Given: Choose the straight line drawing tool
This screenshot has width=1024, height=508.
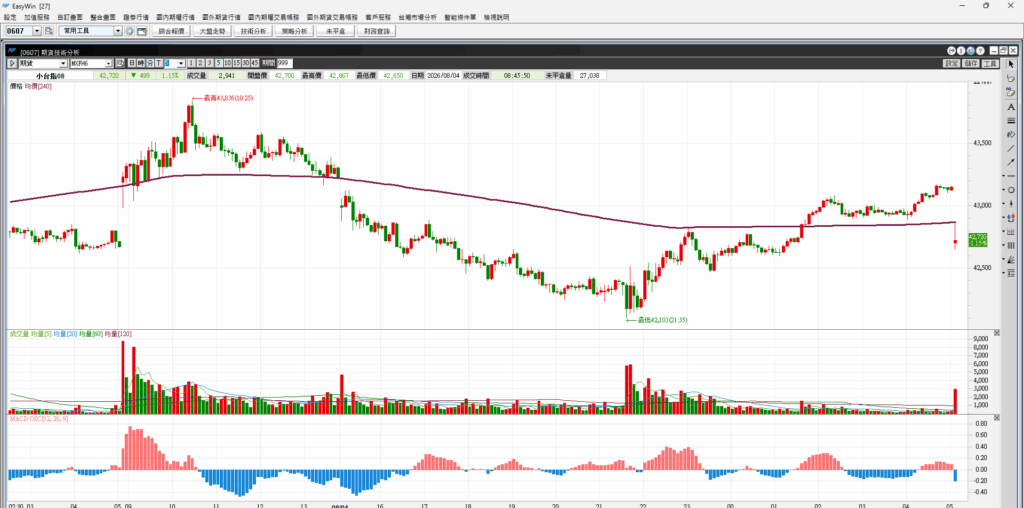Looking at the screenshot, I should point(1011,148).
